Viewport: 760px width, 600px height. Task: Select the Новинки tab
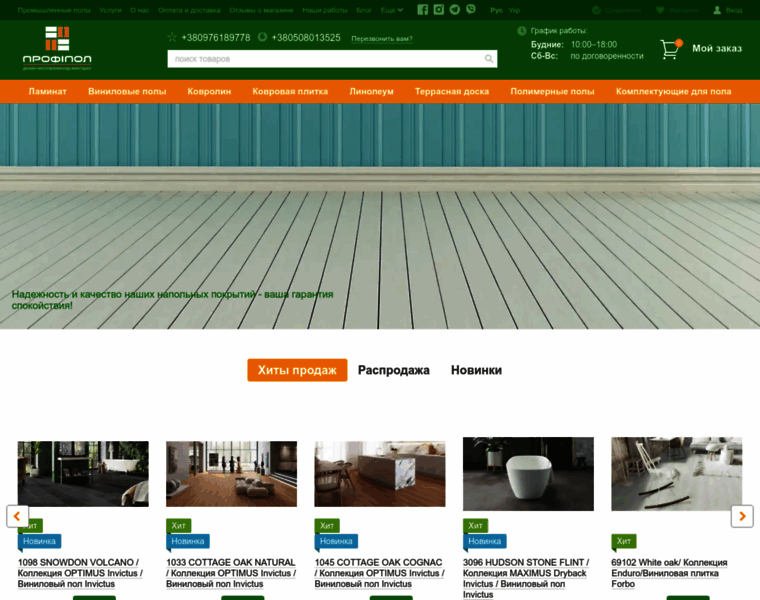tap(476, 370)
